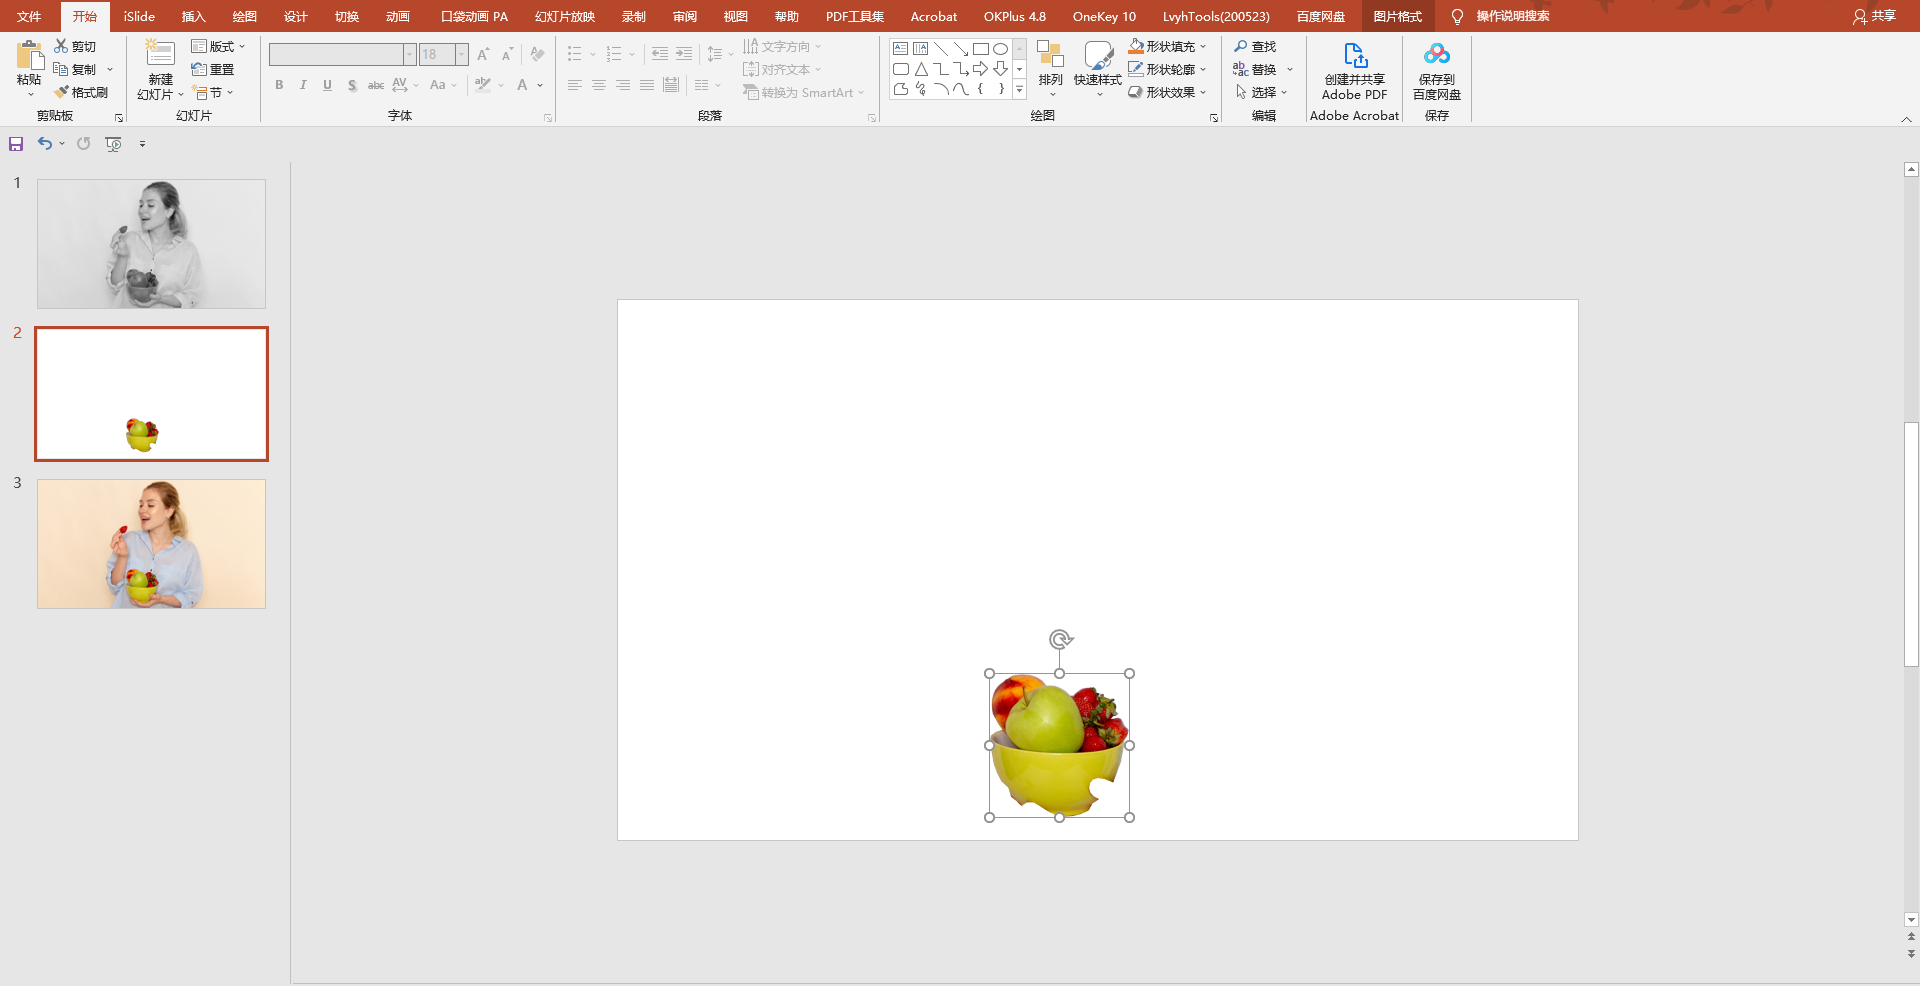Viewport: 1920px width, 986px height.
Task: Click the Arrange (排列) icon
Action: point(1050,54)
